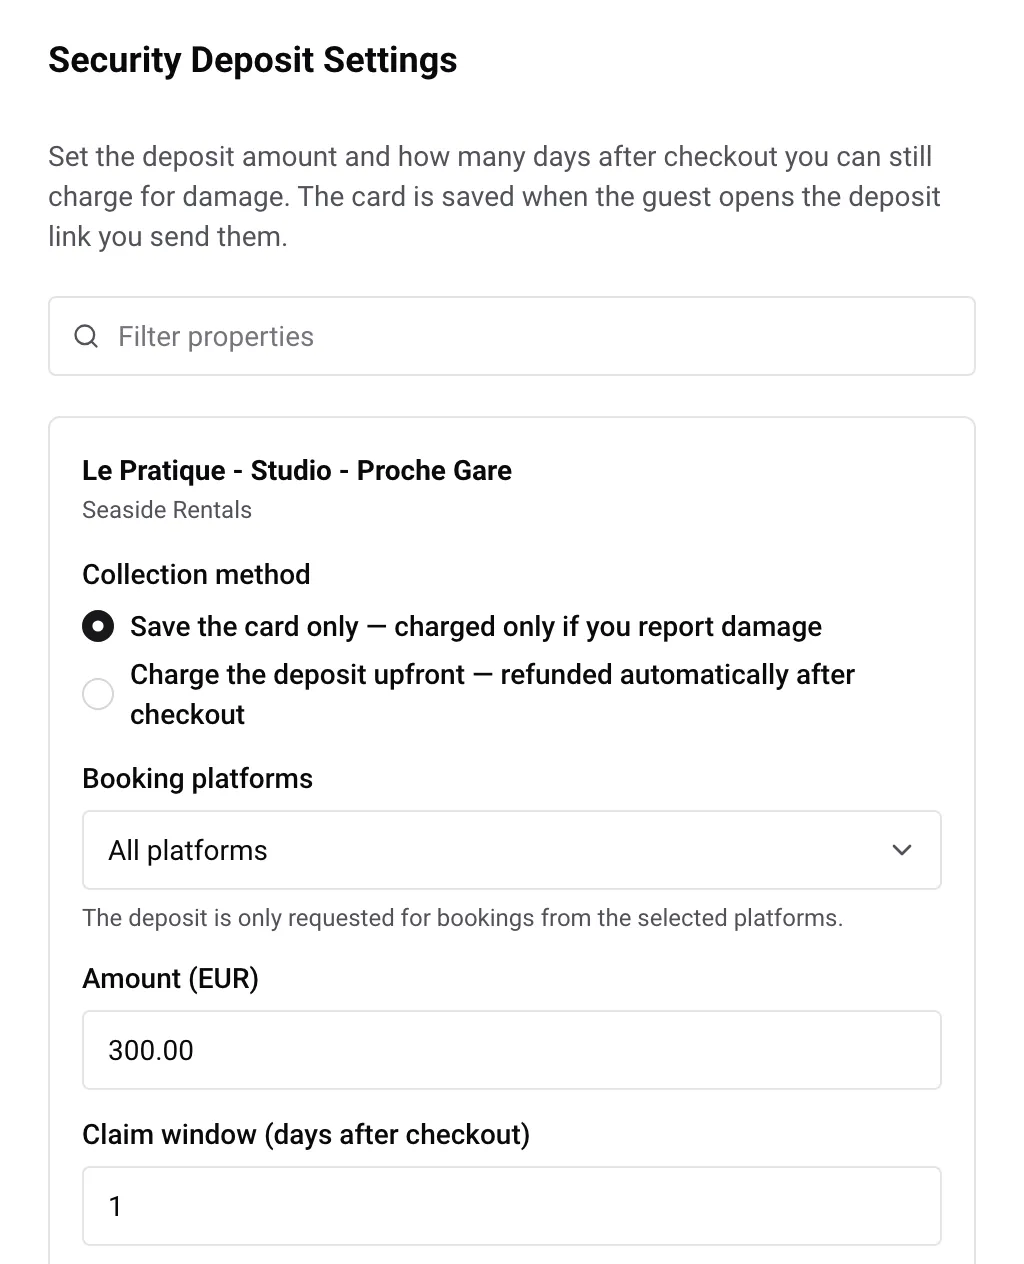
Task: Click the 'Amount (EUR)' field label
Action: click(x=170, y=979)
